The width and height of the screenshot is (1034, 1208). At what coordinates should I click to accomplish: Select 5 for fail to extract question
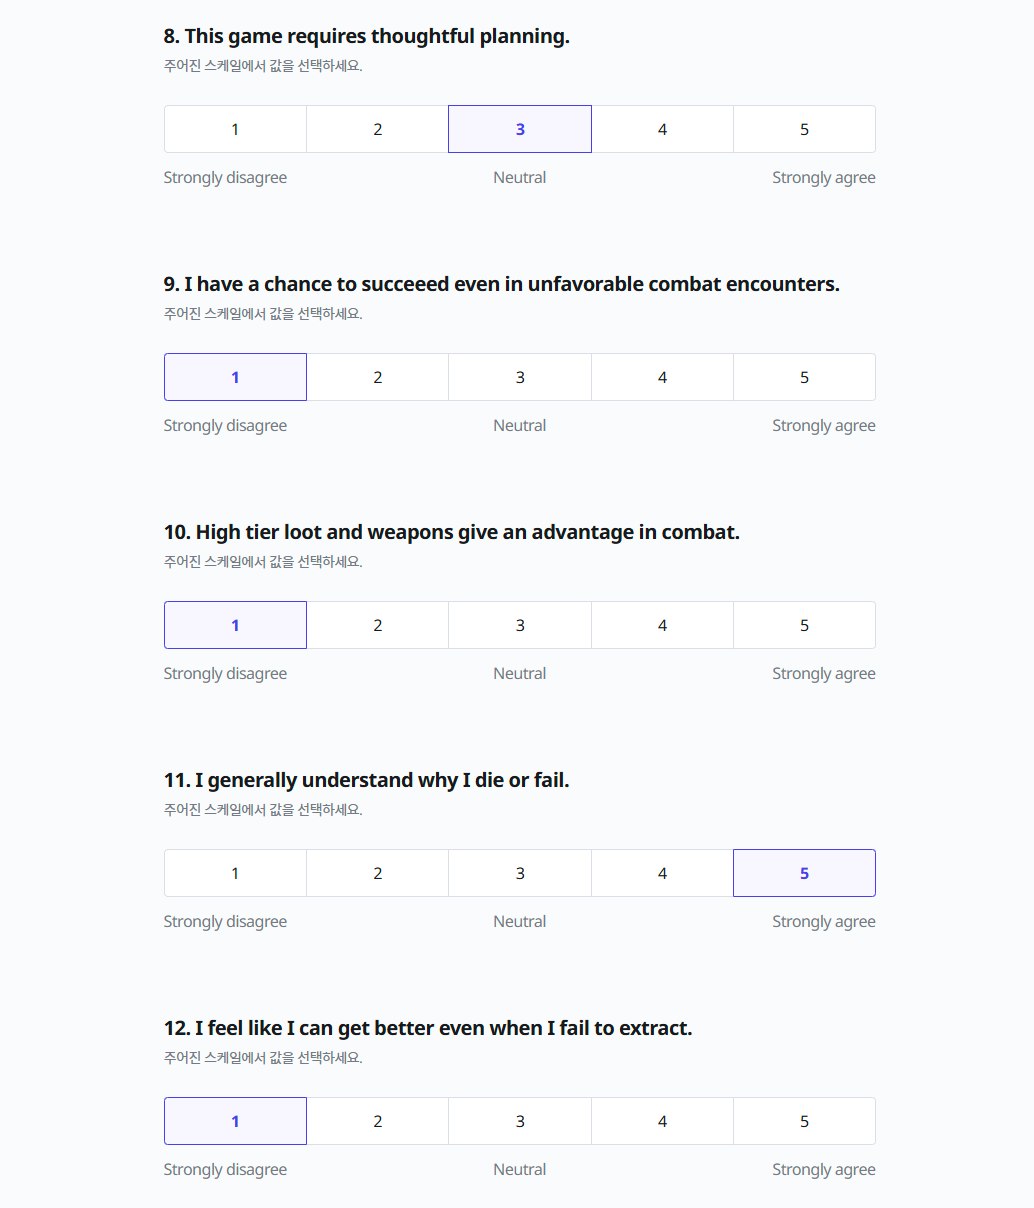click(804, 1121)
